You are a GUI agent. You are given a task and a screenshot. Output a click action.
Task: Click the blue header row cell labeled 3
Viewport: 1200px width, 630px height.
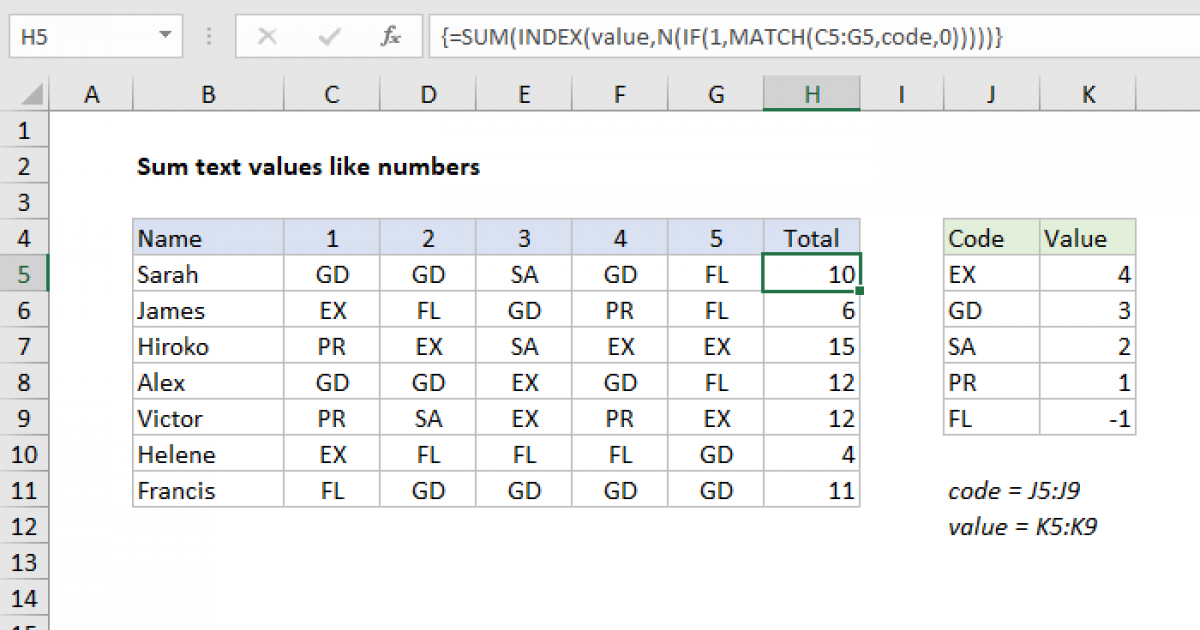pos(524,238)
